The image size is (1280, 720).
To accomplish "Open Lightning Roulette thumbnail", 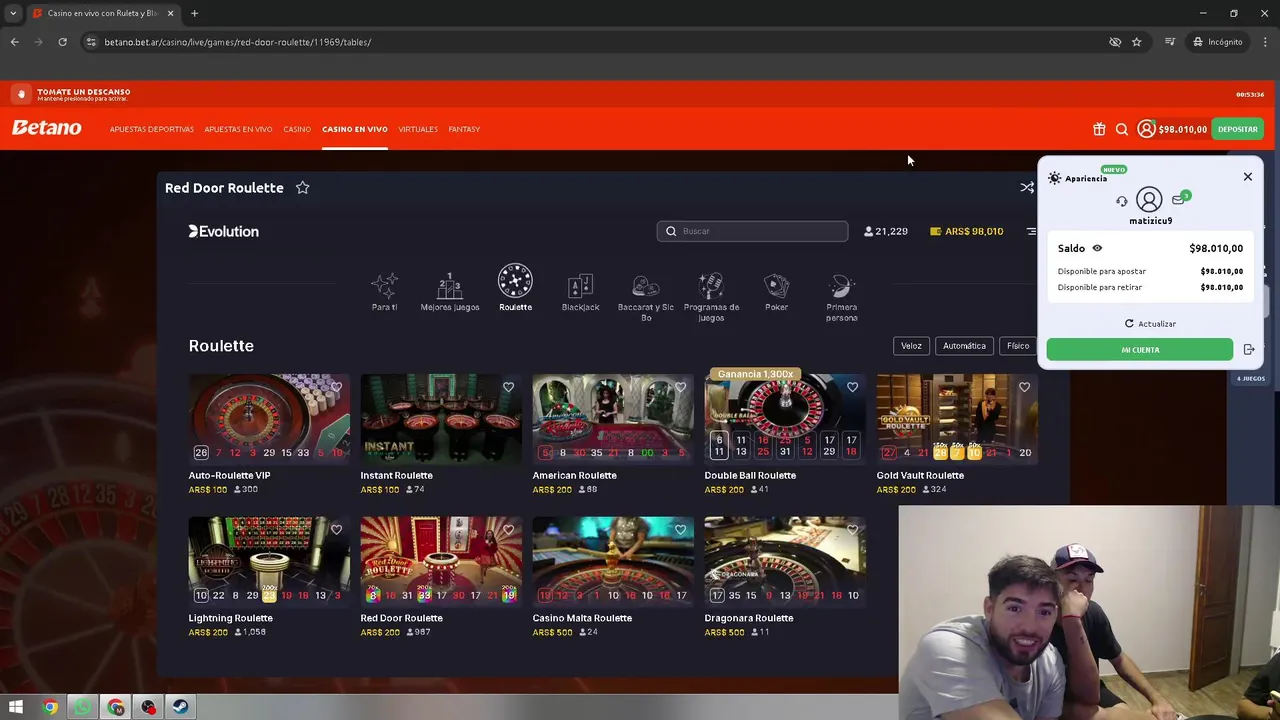I will (x=269, y=562).
